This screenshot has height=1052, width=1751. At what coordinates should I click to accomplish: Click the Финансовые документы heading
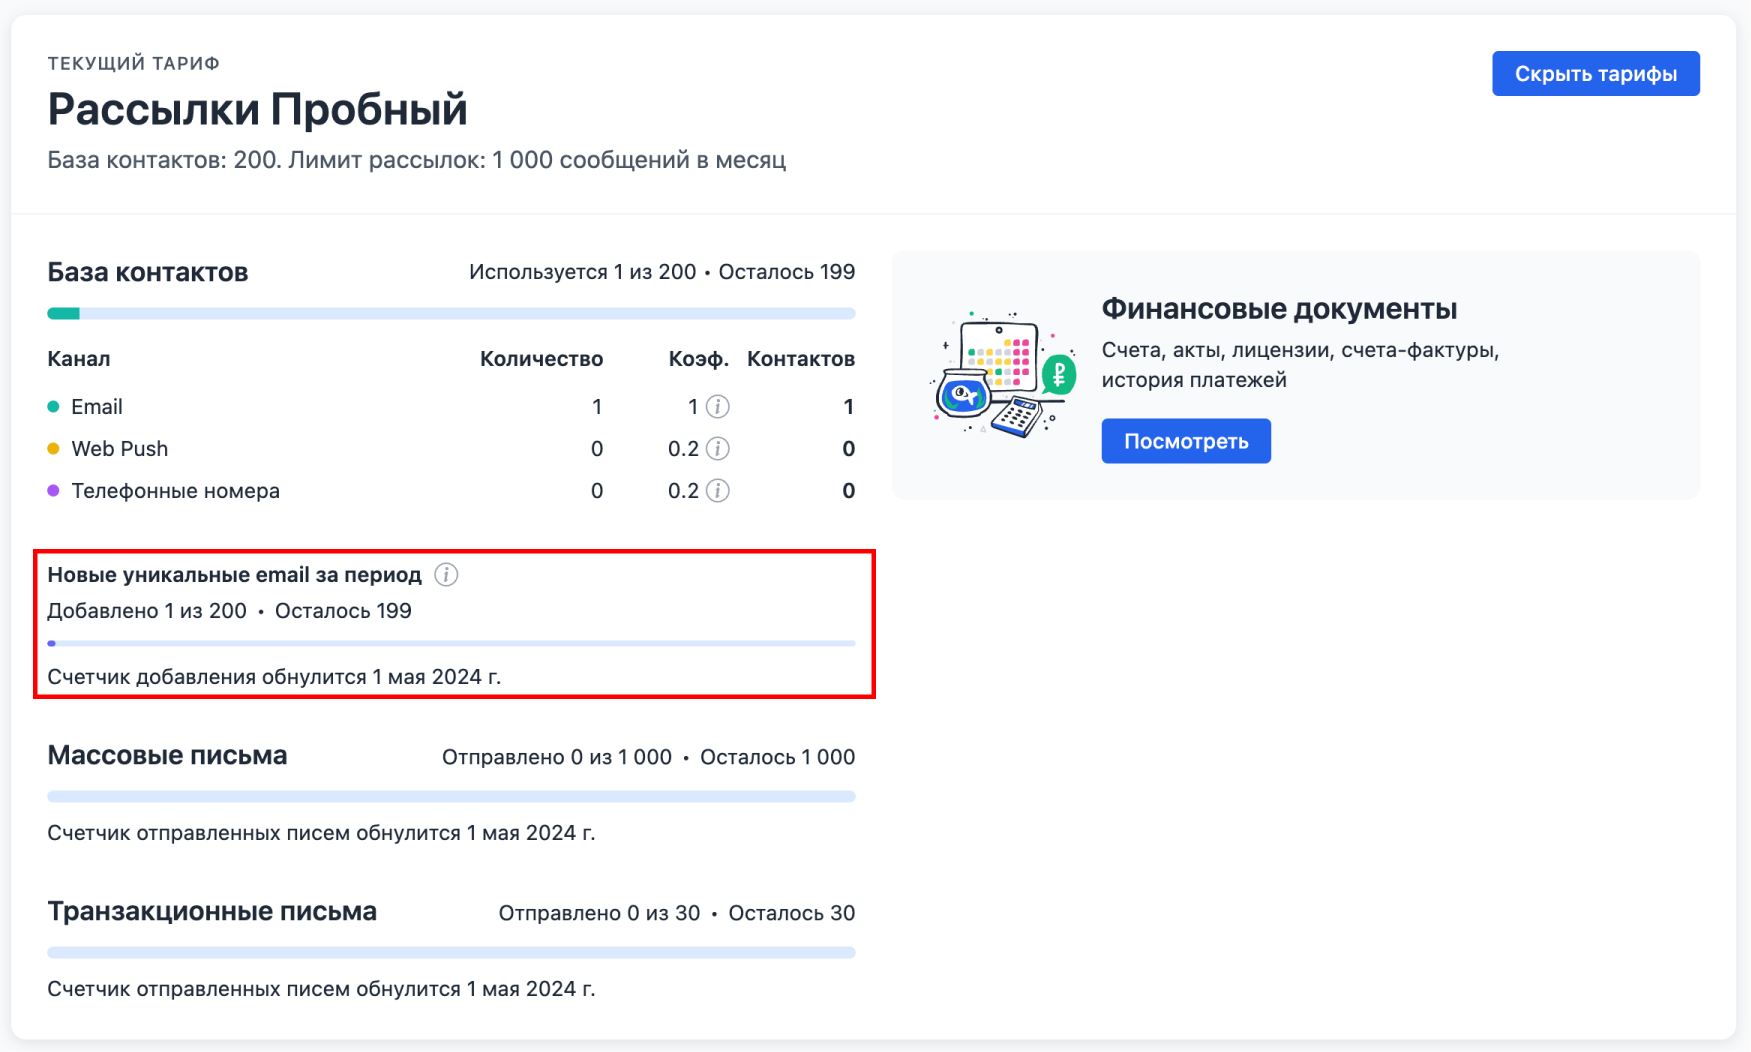click(x=1279, y=309)
